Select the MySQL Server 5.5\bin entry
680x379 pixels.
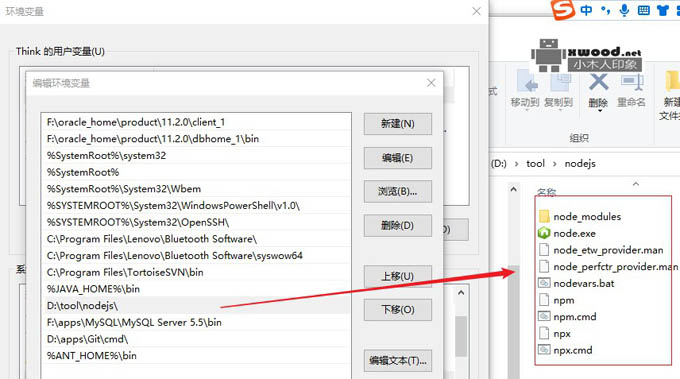pyautogui.click(x=196, y=322)
